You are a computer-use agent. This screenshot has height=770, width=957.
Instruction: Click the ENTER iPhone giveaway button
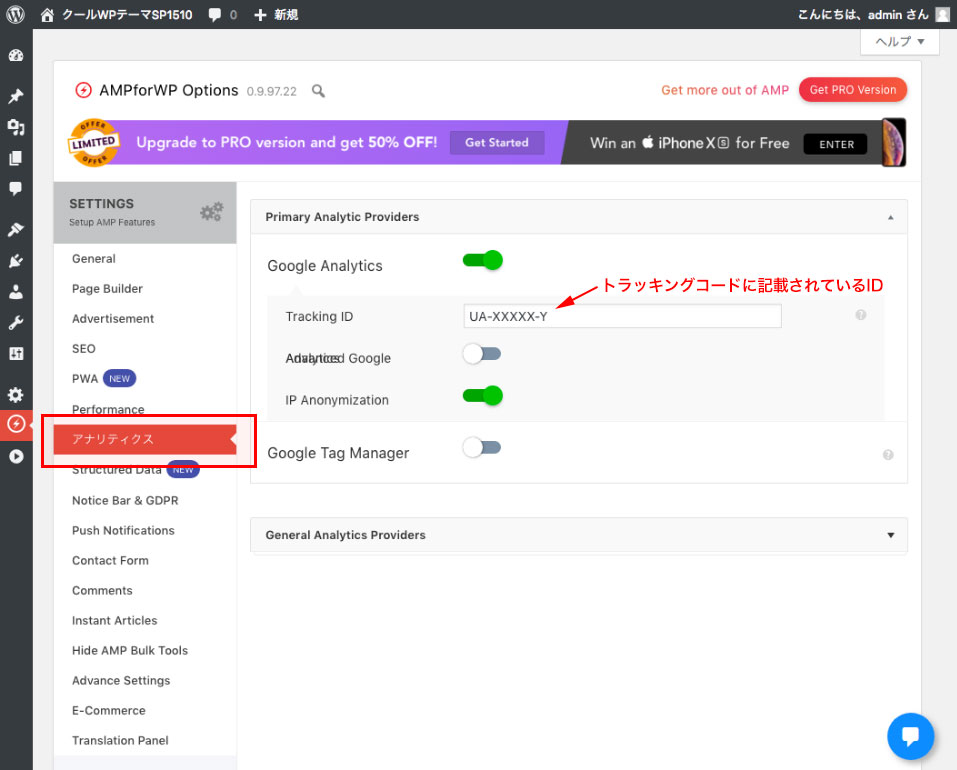836,144
